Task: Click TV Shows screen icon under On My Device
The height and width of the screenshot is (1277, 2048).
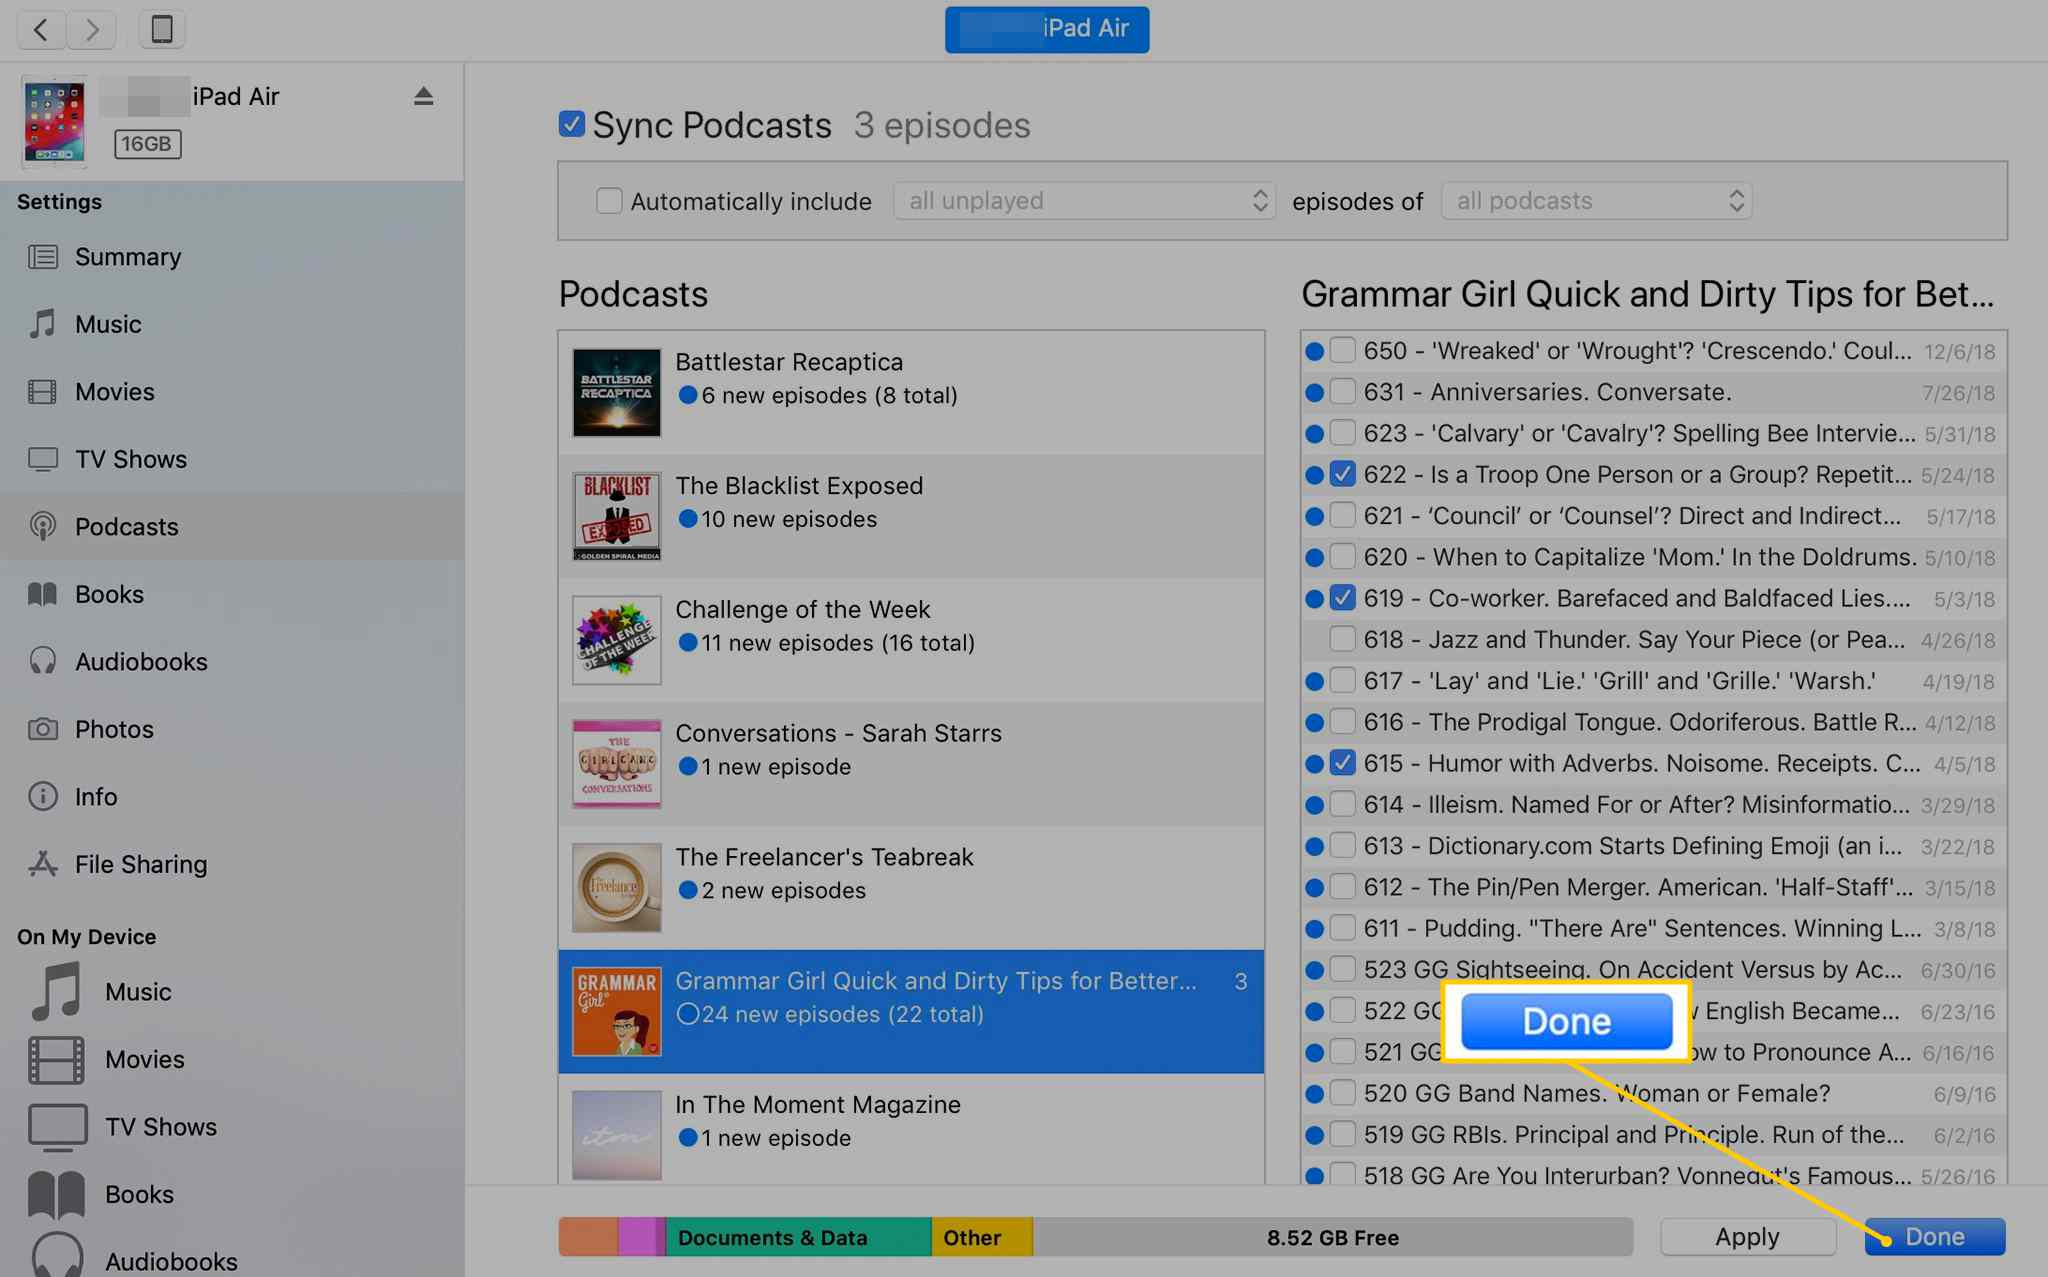Action: coord(57,1127)
